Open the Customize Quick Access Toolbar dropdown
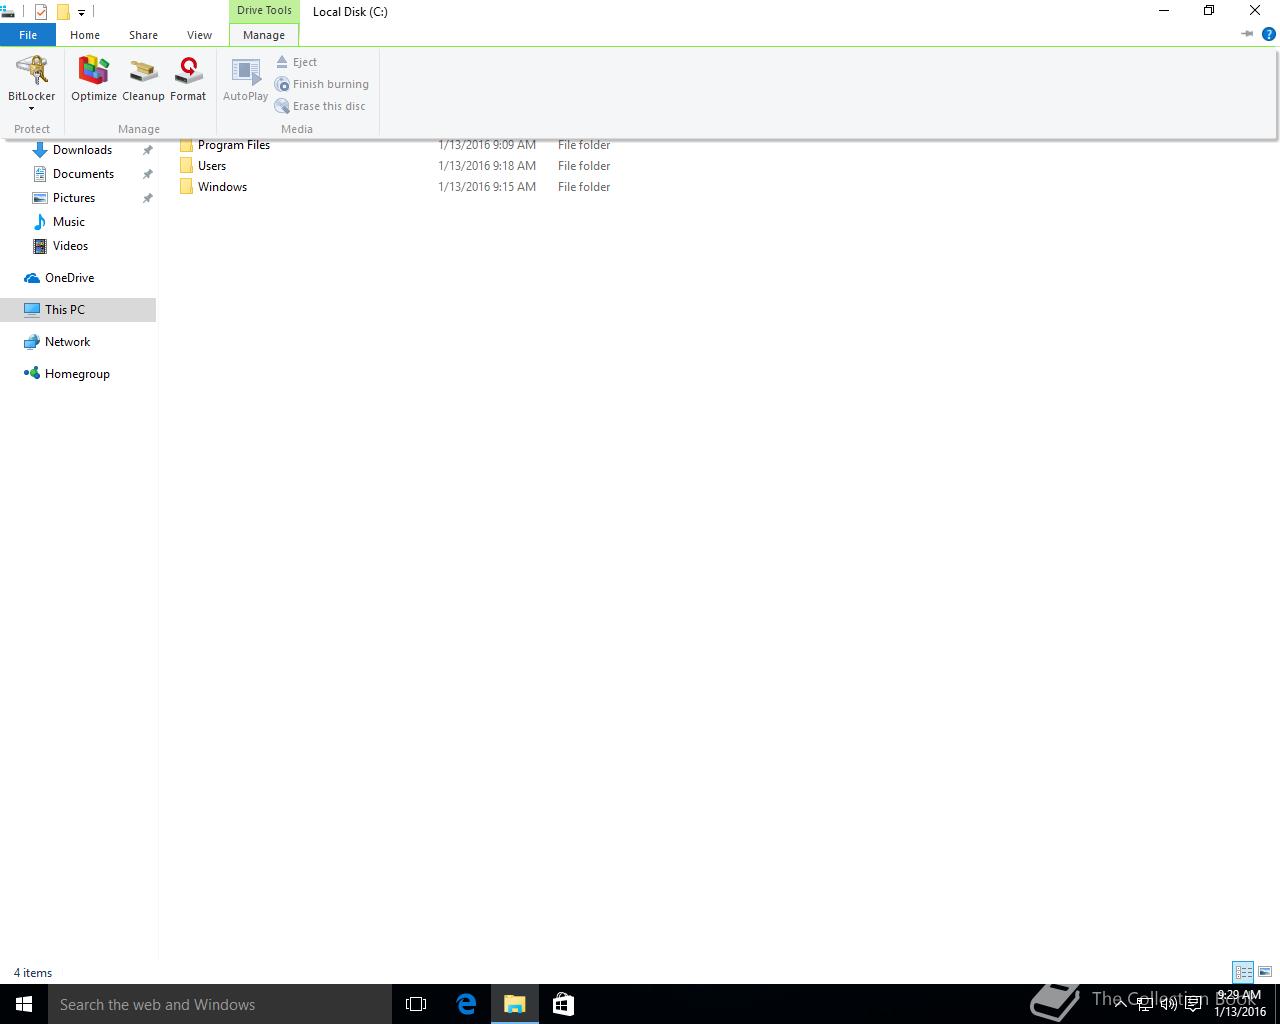 81,13
